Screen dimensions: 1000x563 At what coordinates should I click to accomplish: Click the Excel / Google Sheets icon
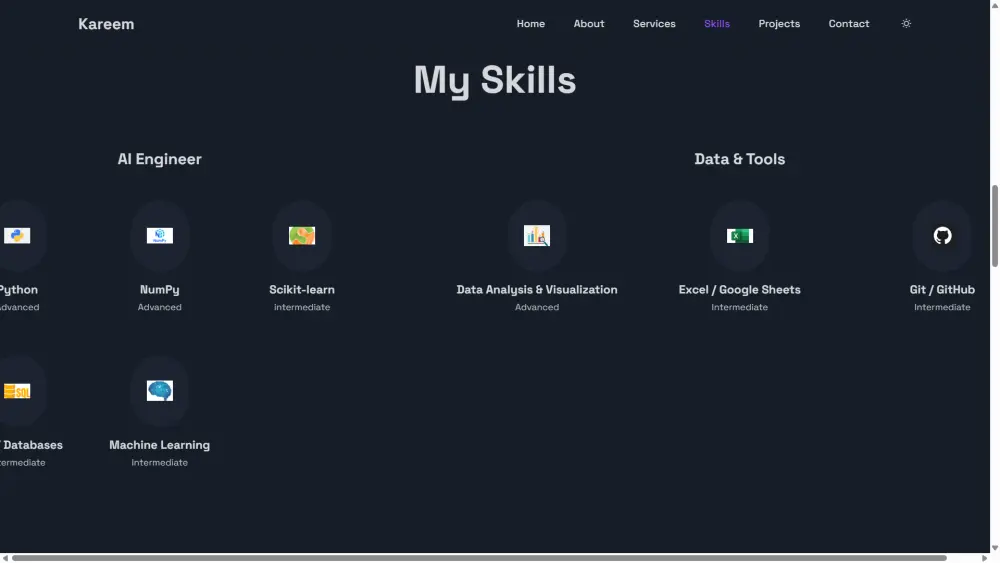point(740,236)
